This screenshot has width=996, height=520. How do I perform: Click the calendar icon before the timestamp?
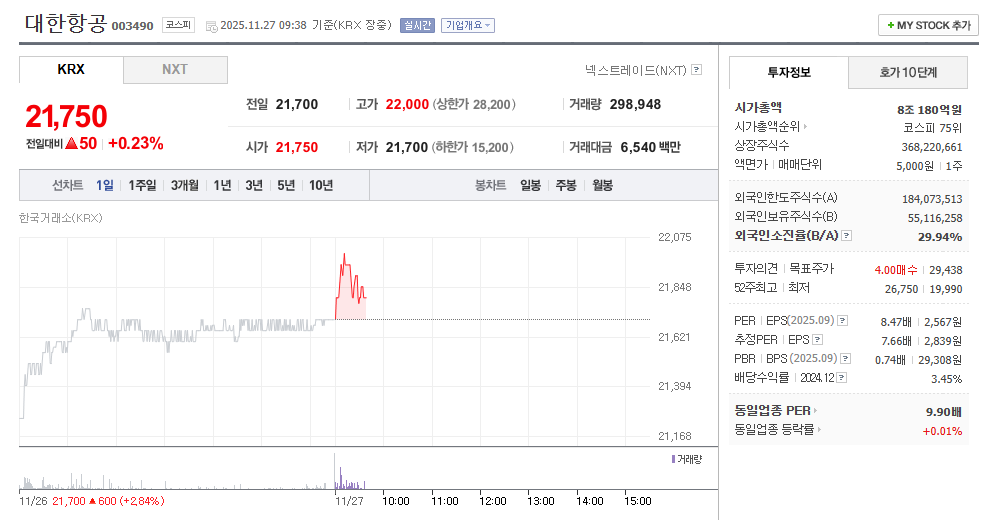pos(212,26)
